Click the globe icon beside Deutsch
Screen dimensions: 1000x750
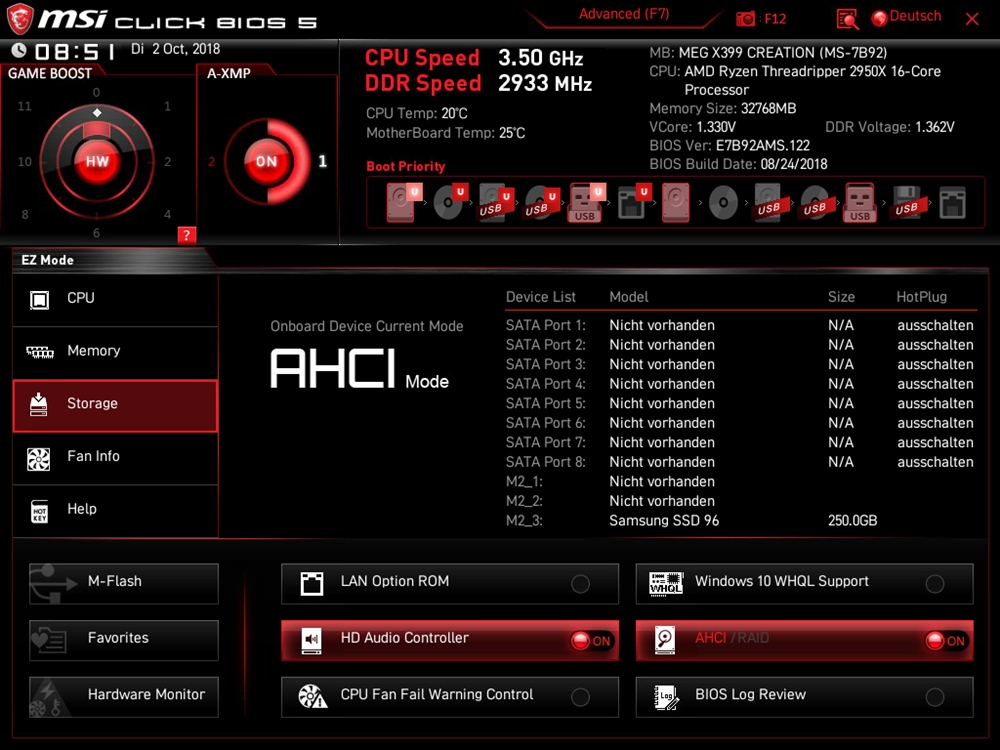pyautogui.click(x=880, y=18)
